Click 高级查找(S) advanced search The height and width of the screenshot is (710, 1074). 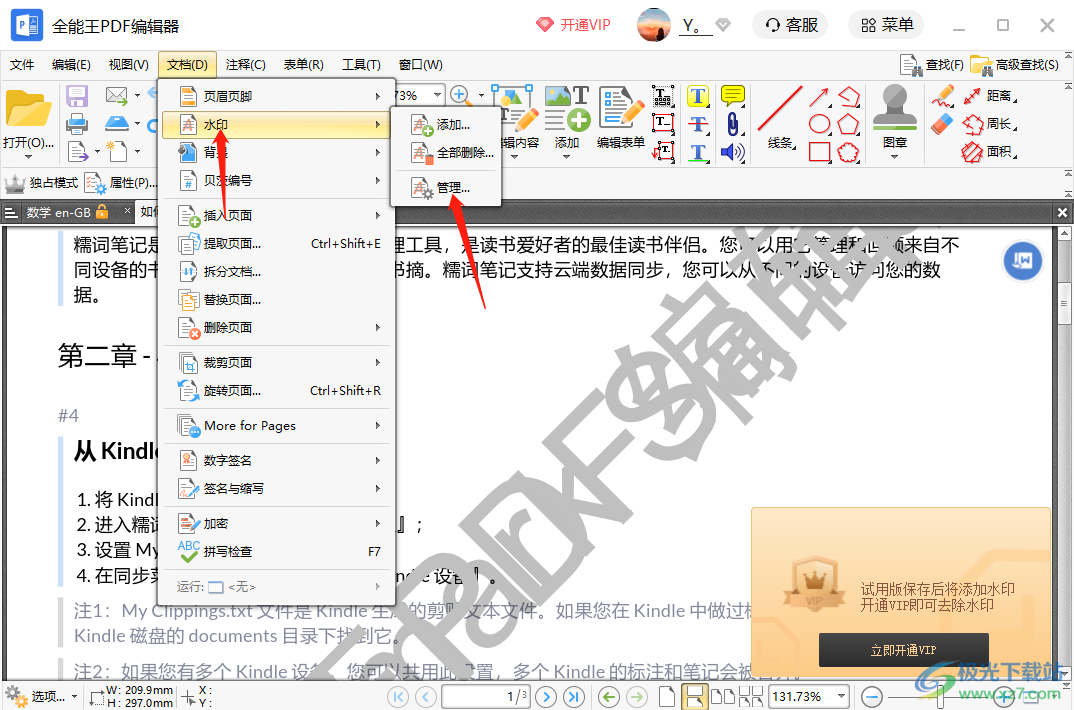(1014, 65)
